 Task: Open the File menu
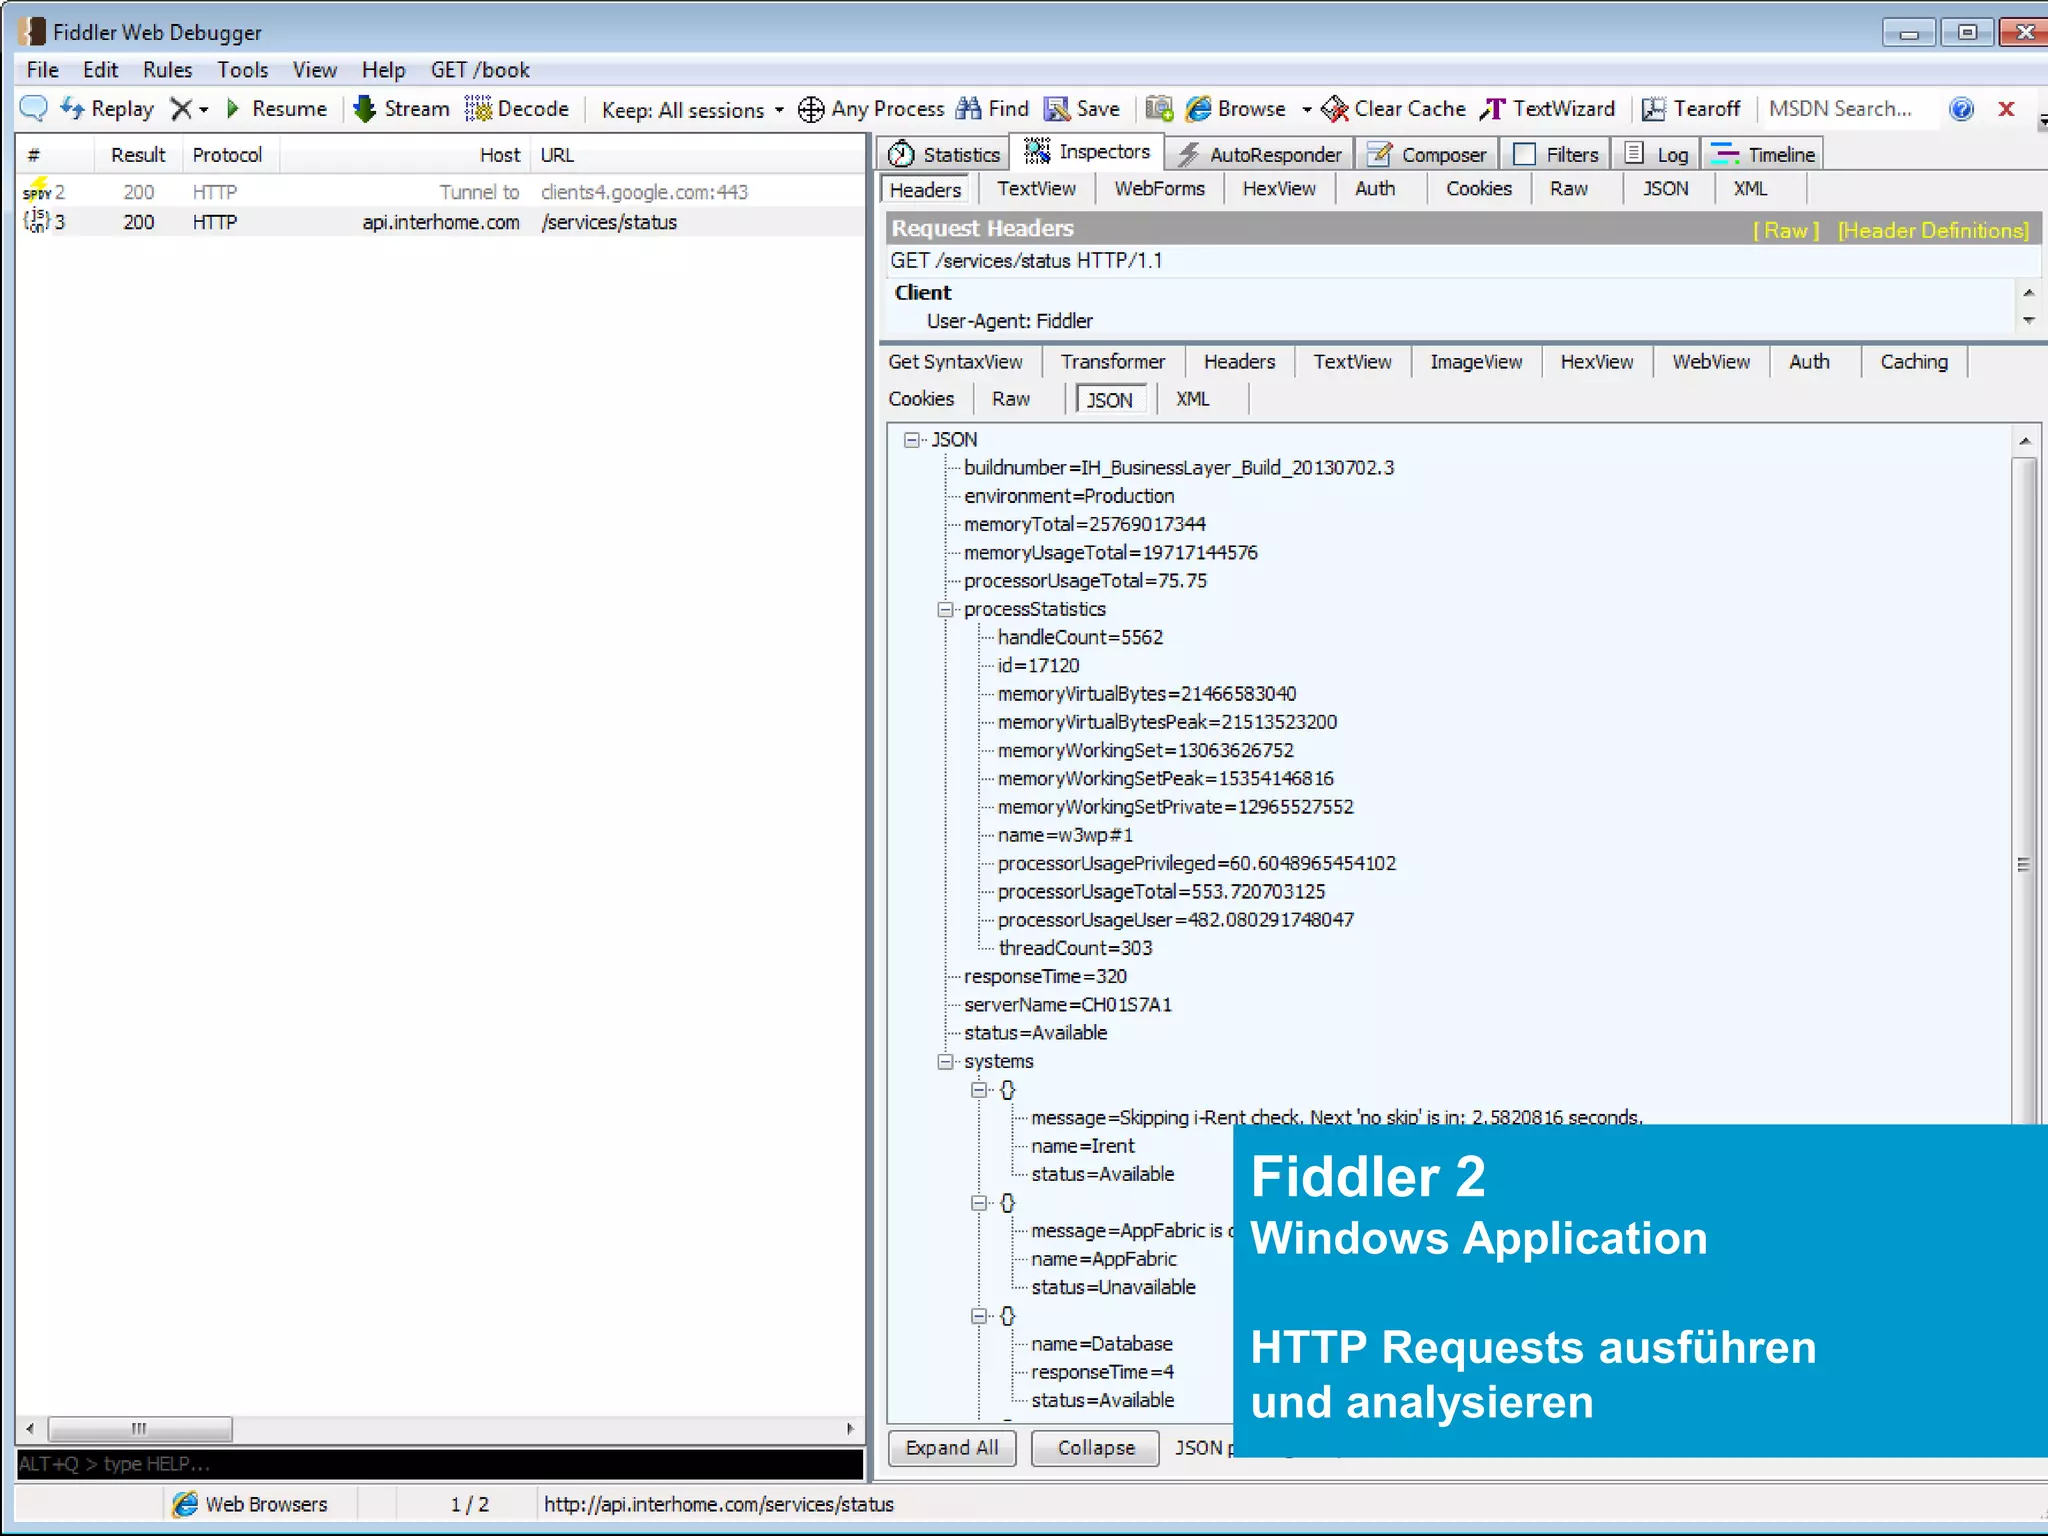coord(42,70)
